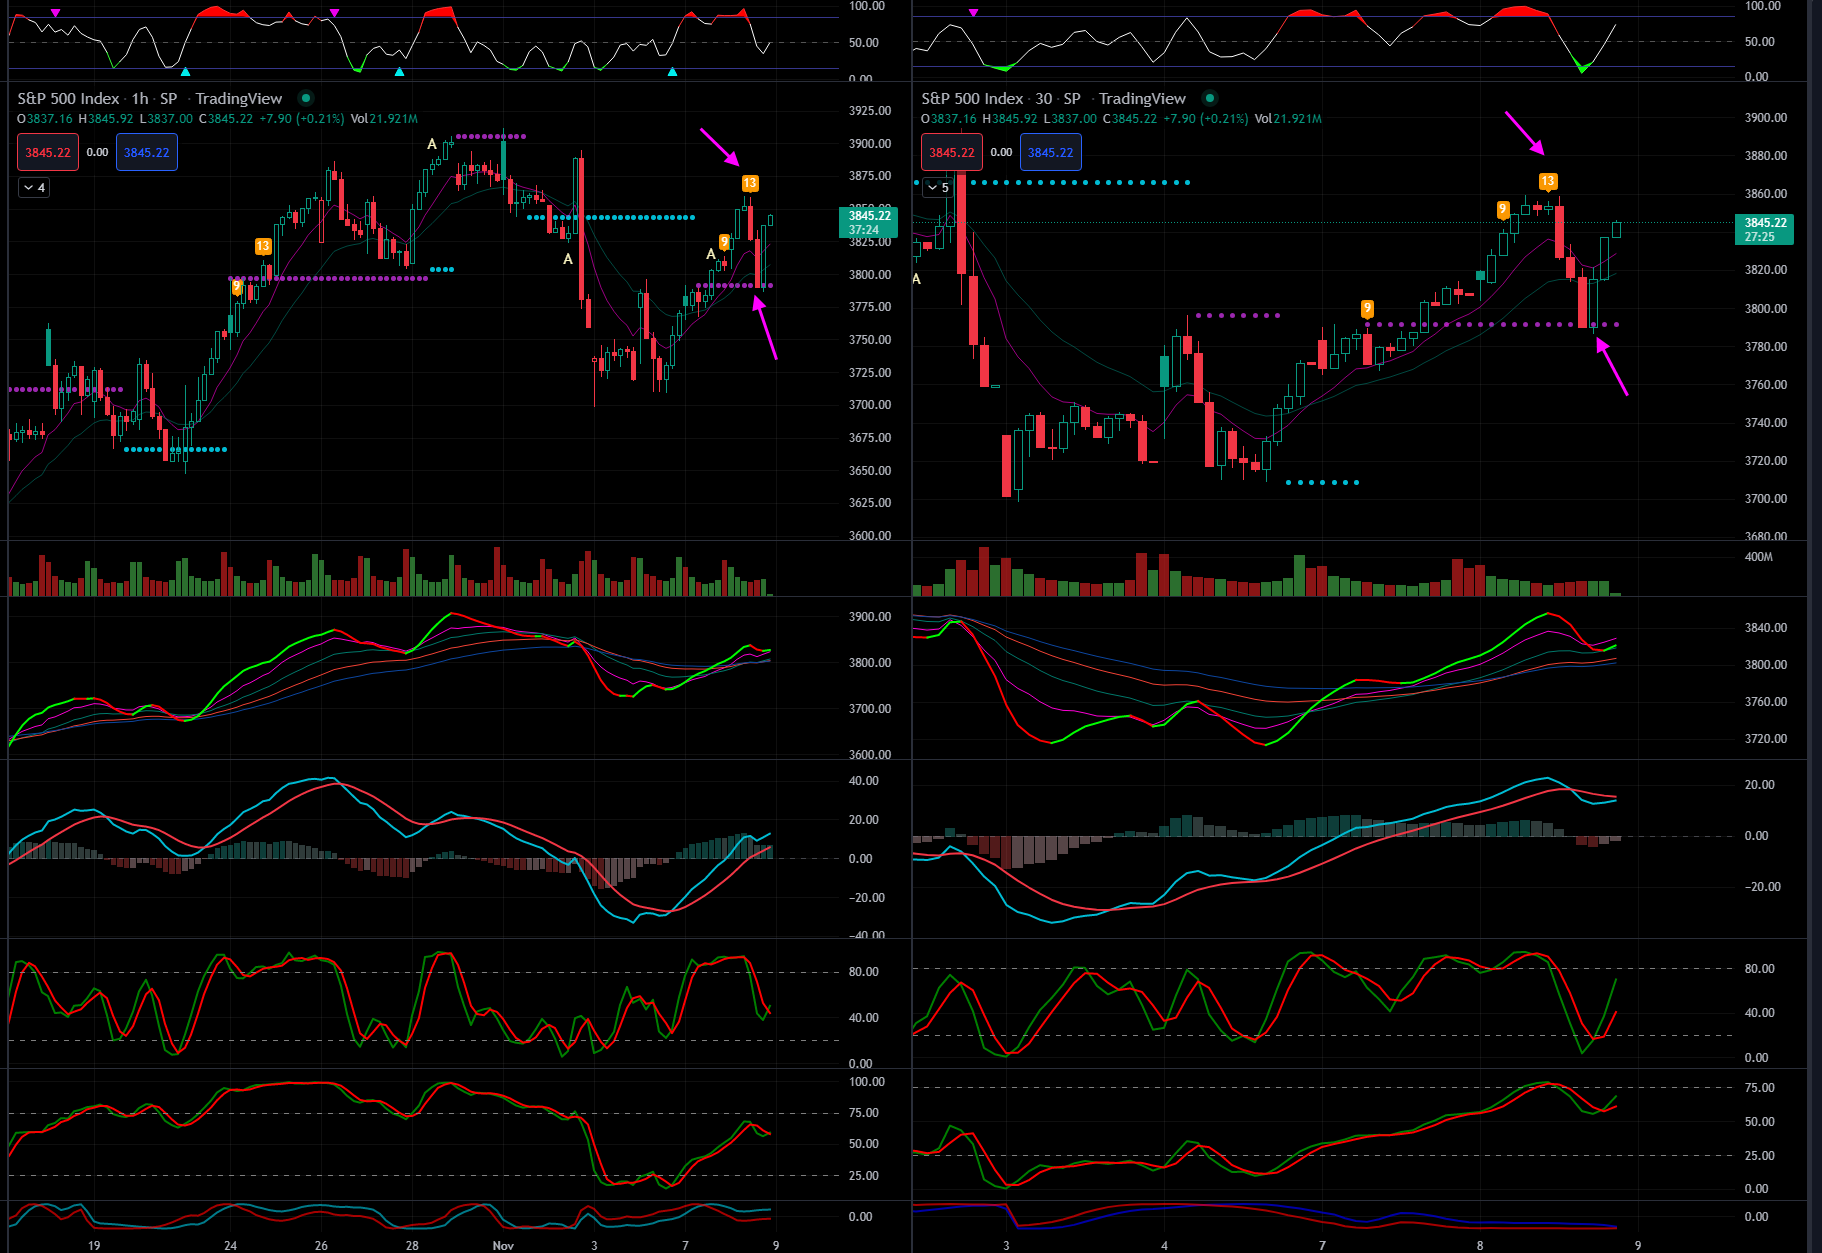Image resolution: width=1822 pixels, height=1253 pixels.
Task: Click the A label above the 1h chart high
Action: pyautogui.click(x=432, y=144)
